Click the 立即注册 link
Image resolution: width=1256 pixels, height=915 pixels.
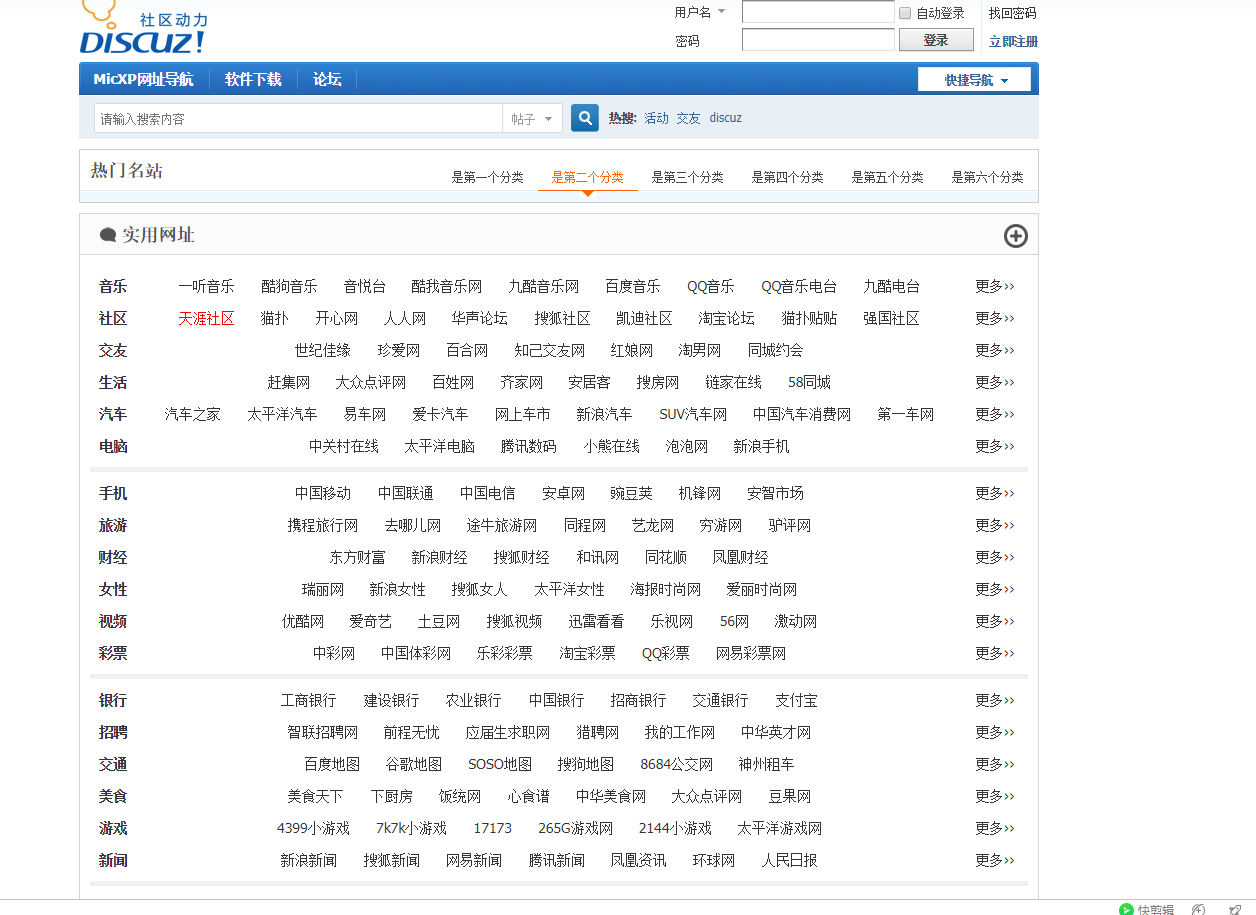tap(1013, 41)
